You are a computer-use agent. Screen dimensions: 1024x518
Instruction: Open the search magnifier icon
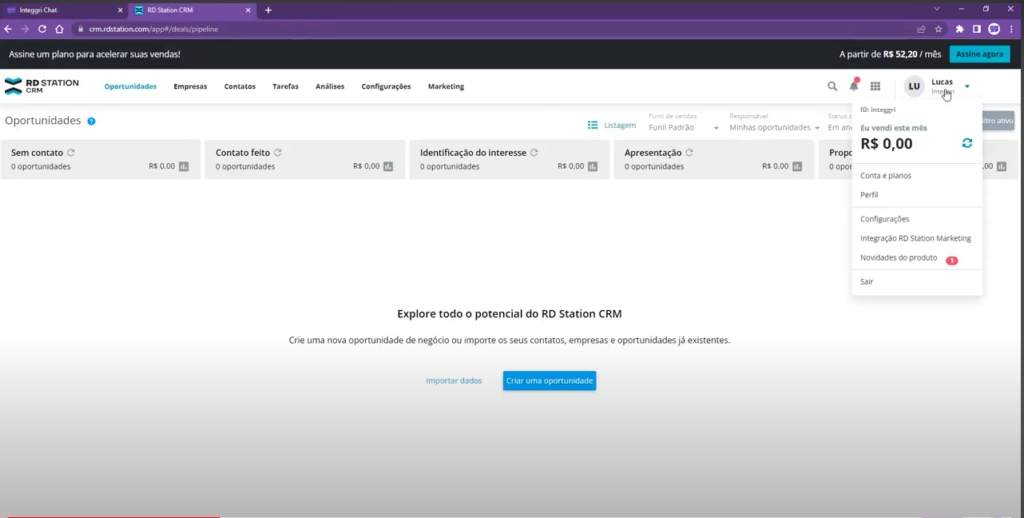(832, 86)
